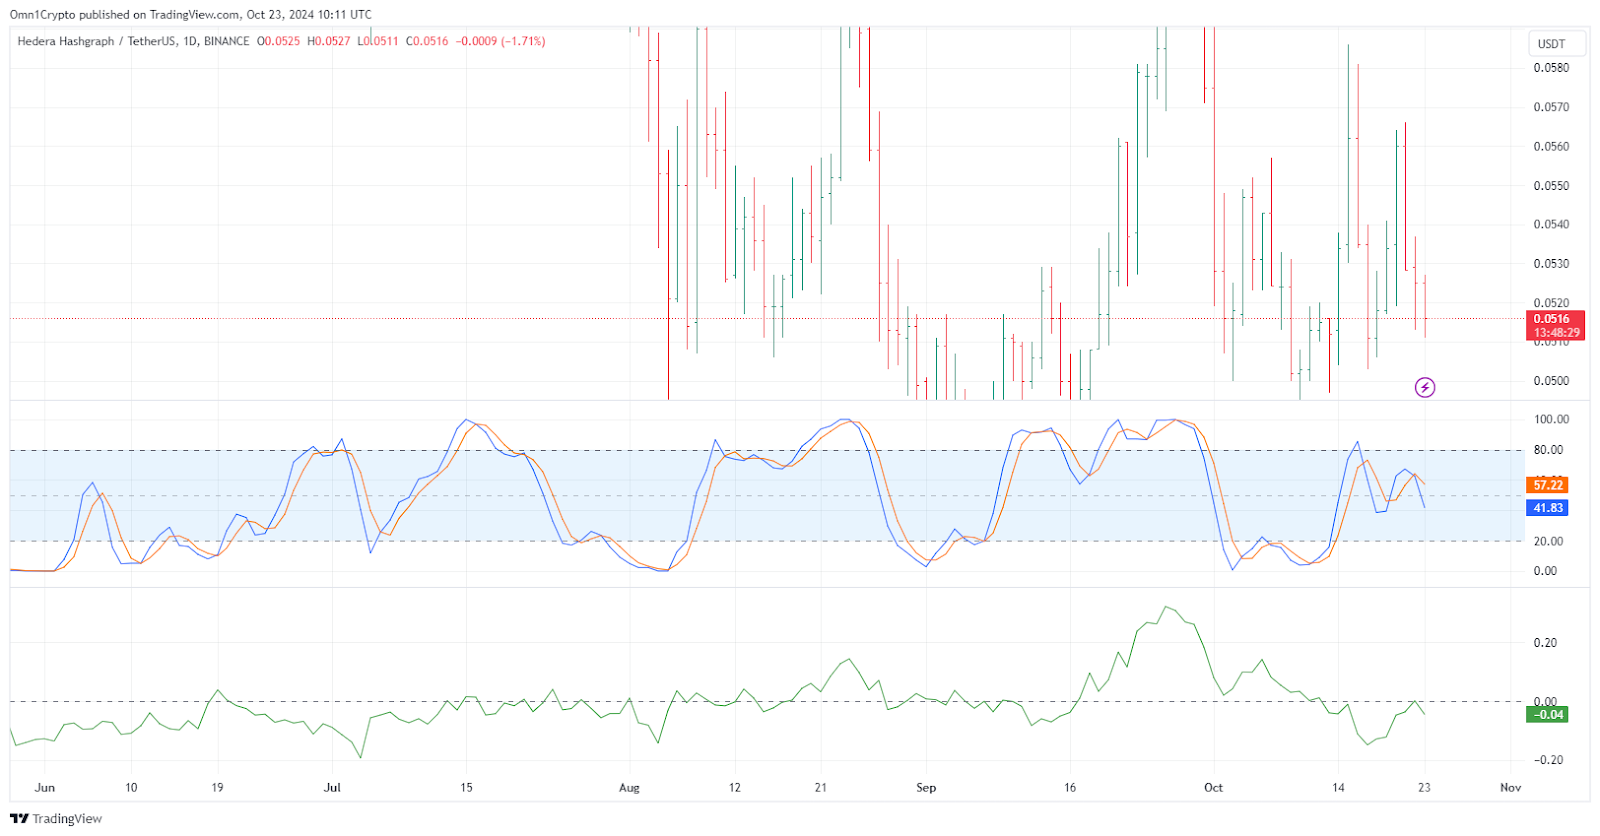The image size is (1600, 836).
Task: Click the 0.20 label on lower indicator scale
Action: (x=1545, y=643)
